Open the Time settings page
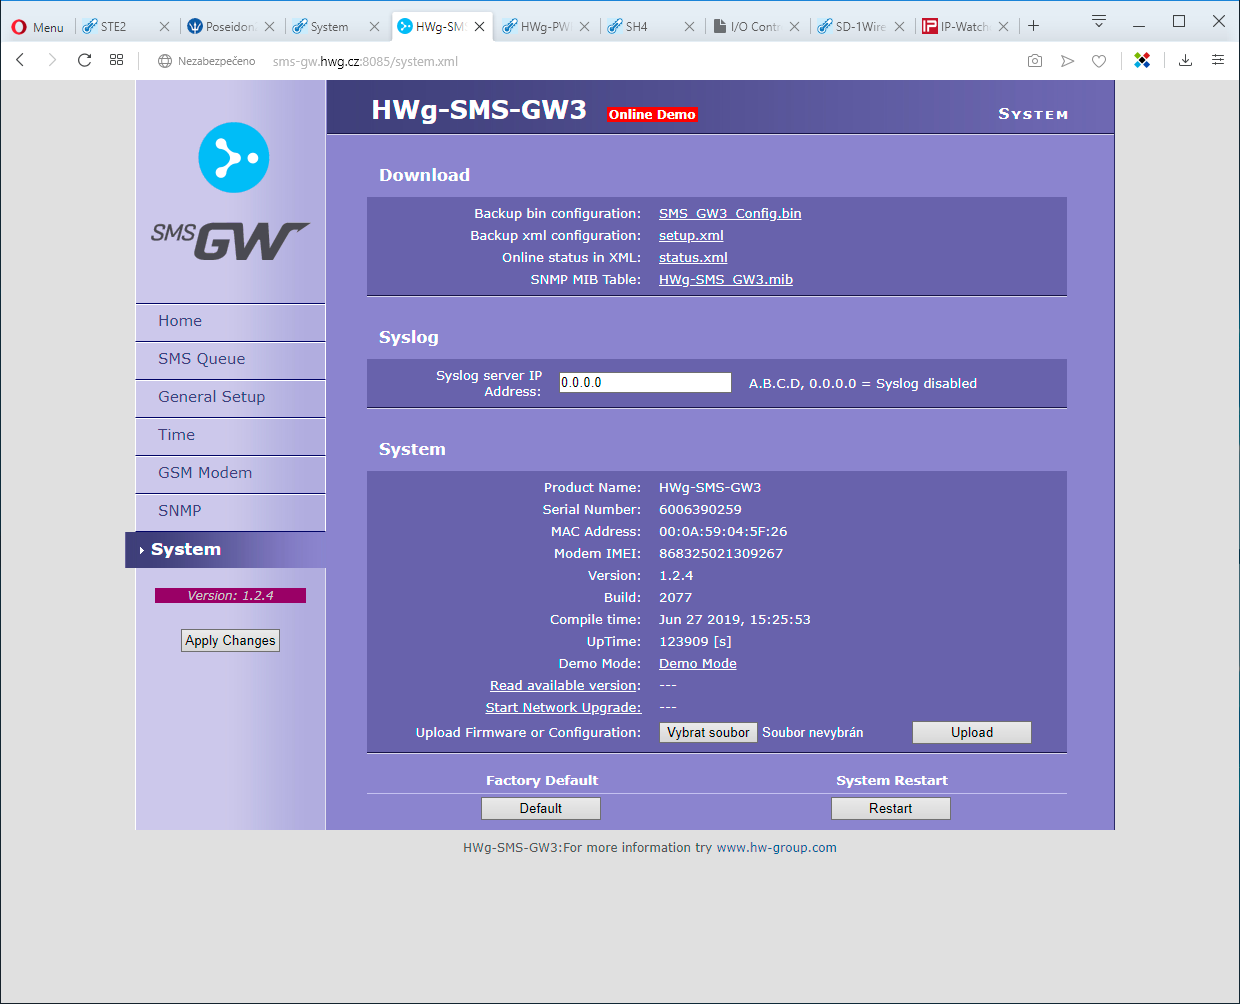This screenshot has height=1004, width=1240. click(x=231, y=435)
